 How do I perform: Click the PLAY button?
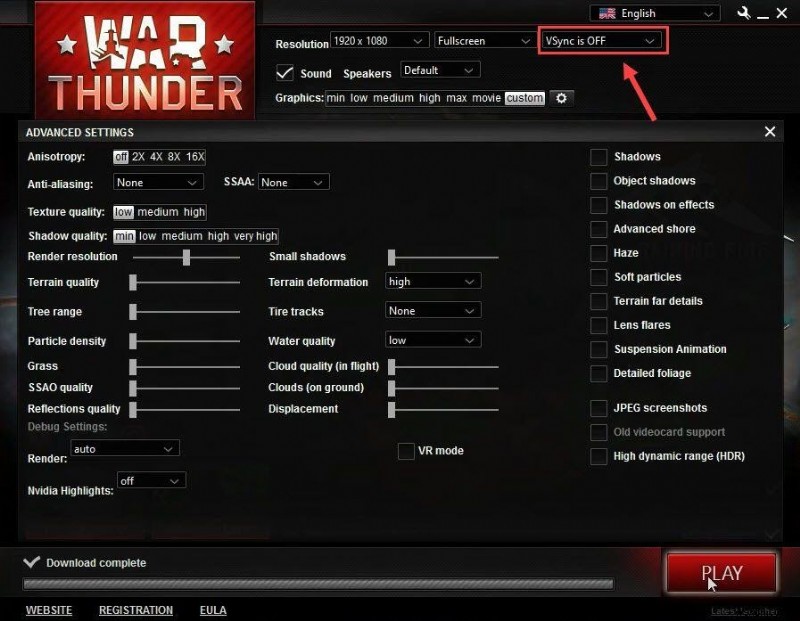[721, 572]
